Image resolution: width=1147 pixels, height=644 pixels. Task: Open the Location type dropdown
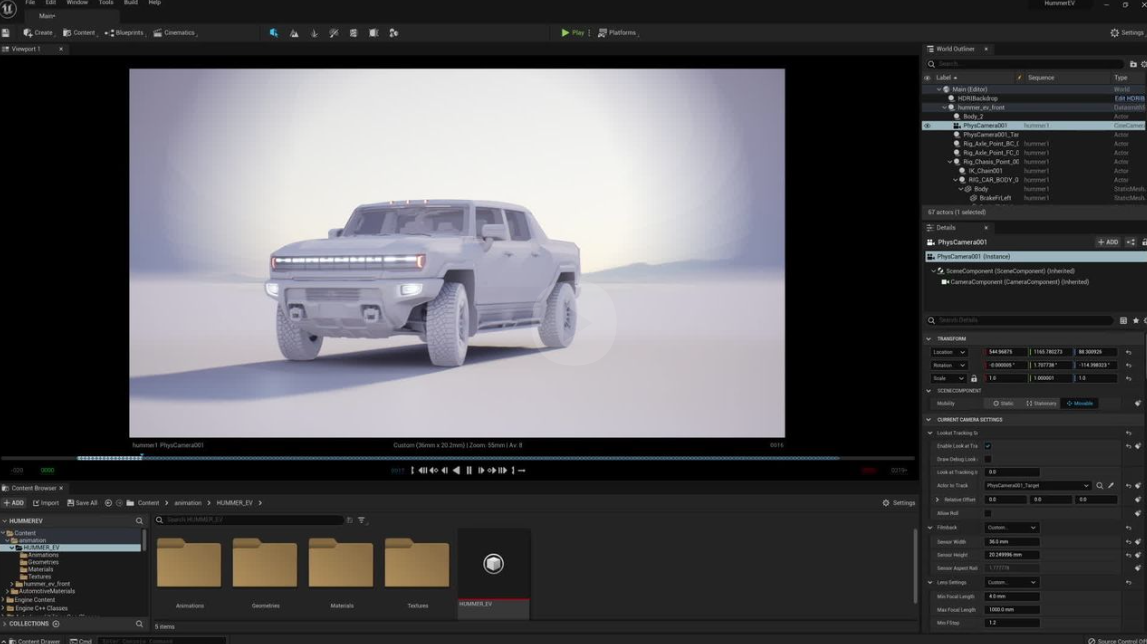[949, 352]
